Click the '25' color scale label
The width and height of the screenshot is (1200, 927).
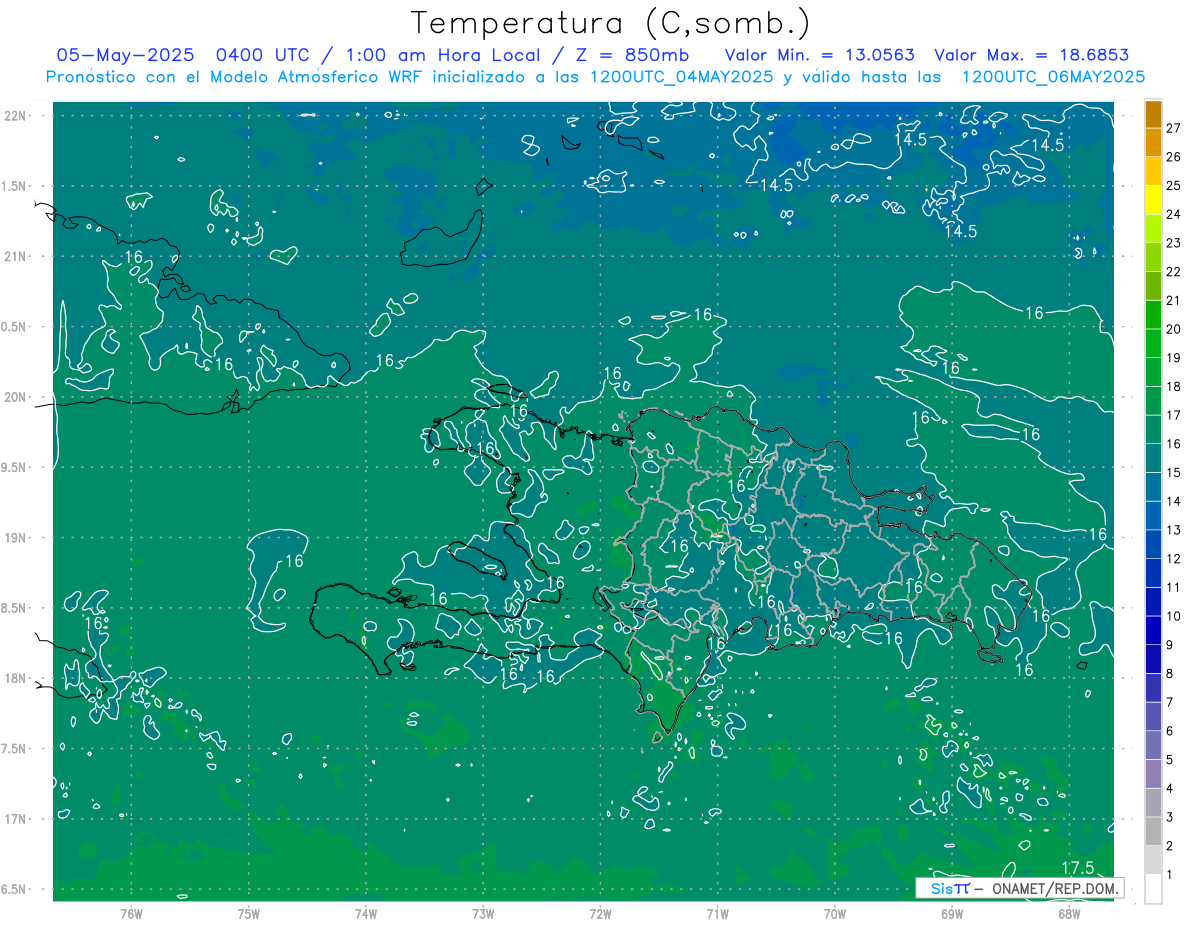point(1174,186)
